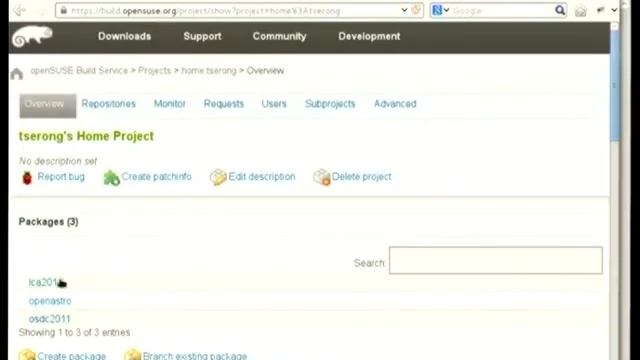Screen dimensions: 640x360
Task: Open the Downloads menu
Action: point(124,36)
